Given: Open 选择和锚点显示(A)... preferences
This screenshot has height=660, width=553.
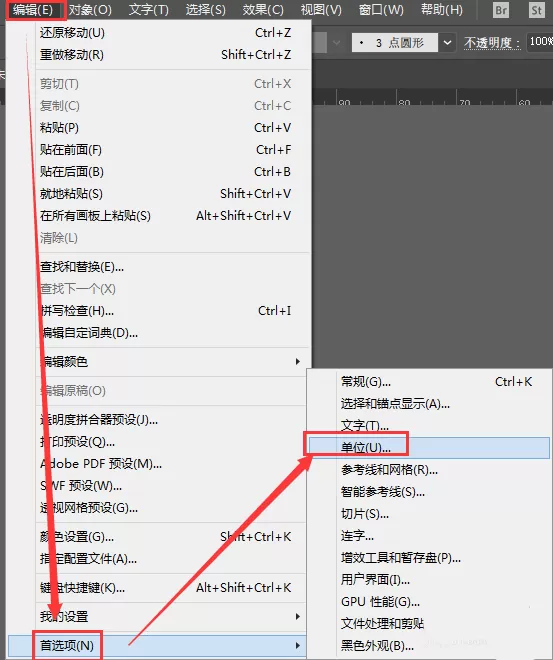Looking at the screenshot, I should point(429,404).
